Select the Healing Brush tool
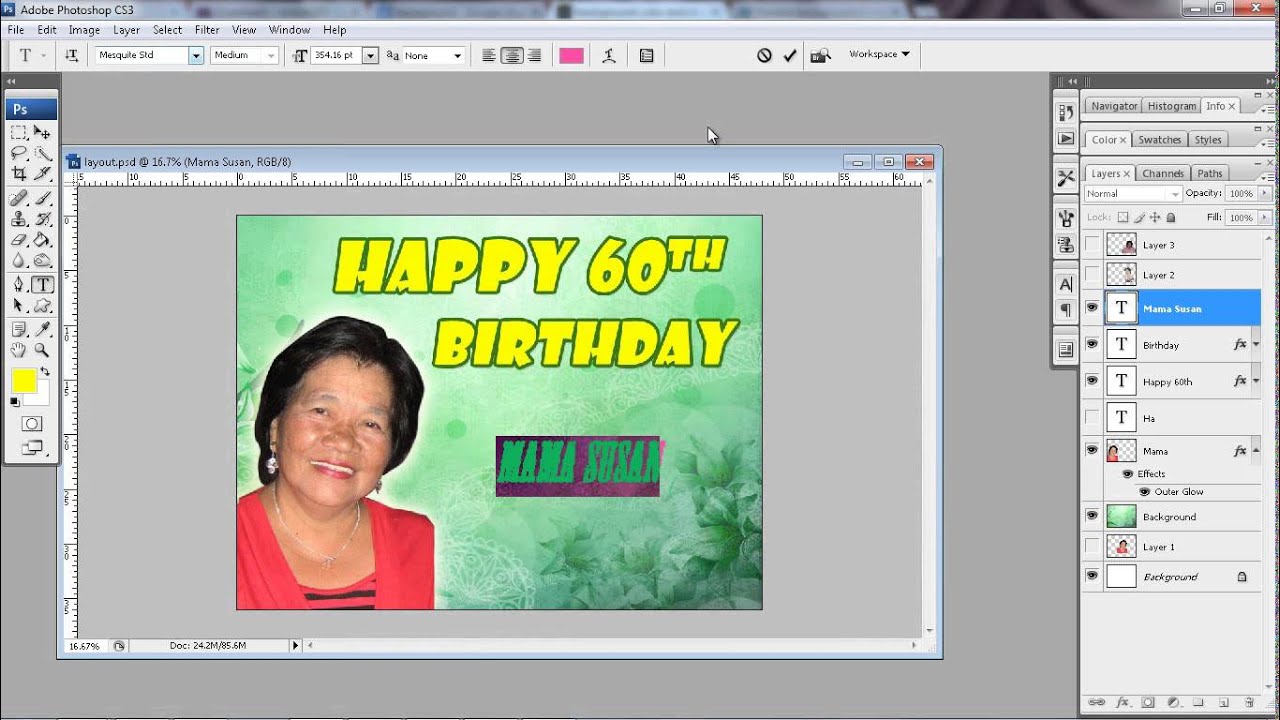 [19, 198]
